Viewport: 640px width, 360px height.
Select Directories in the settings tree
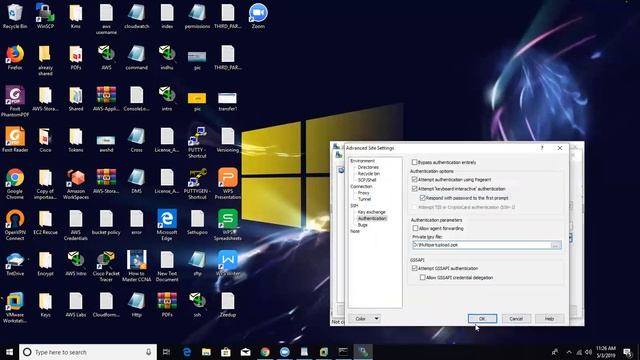point(368,167)
